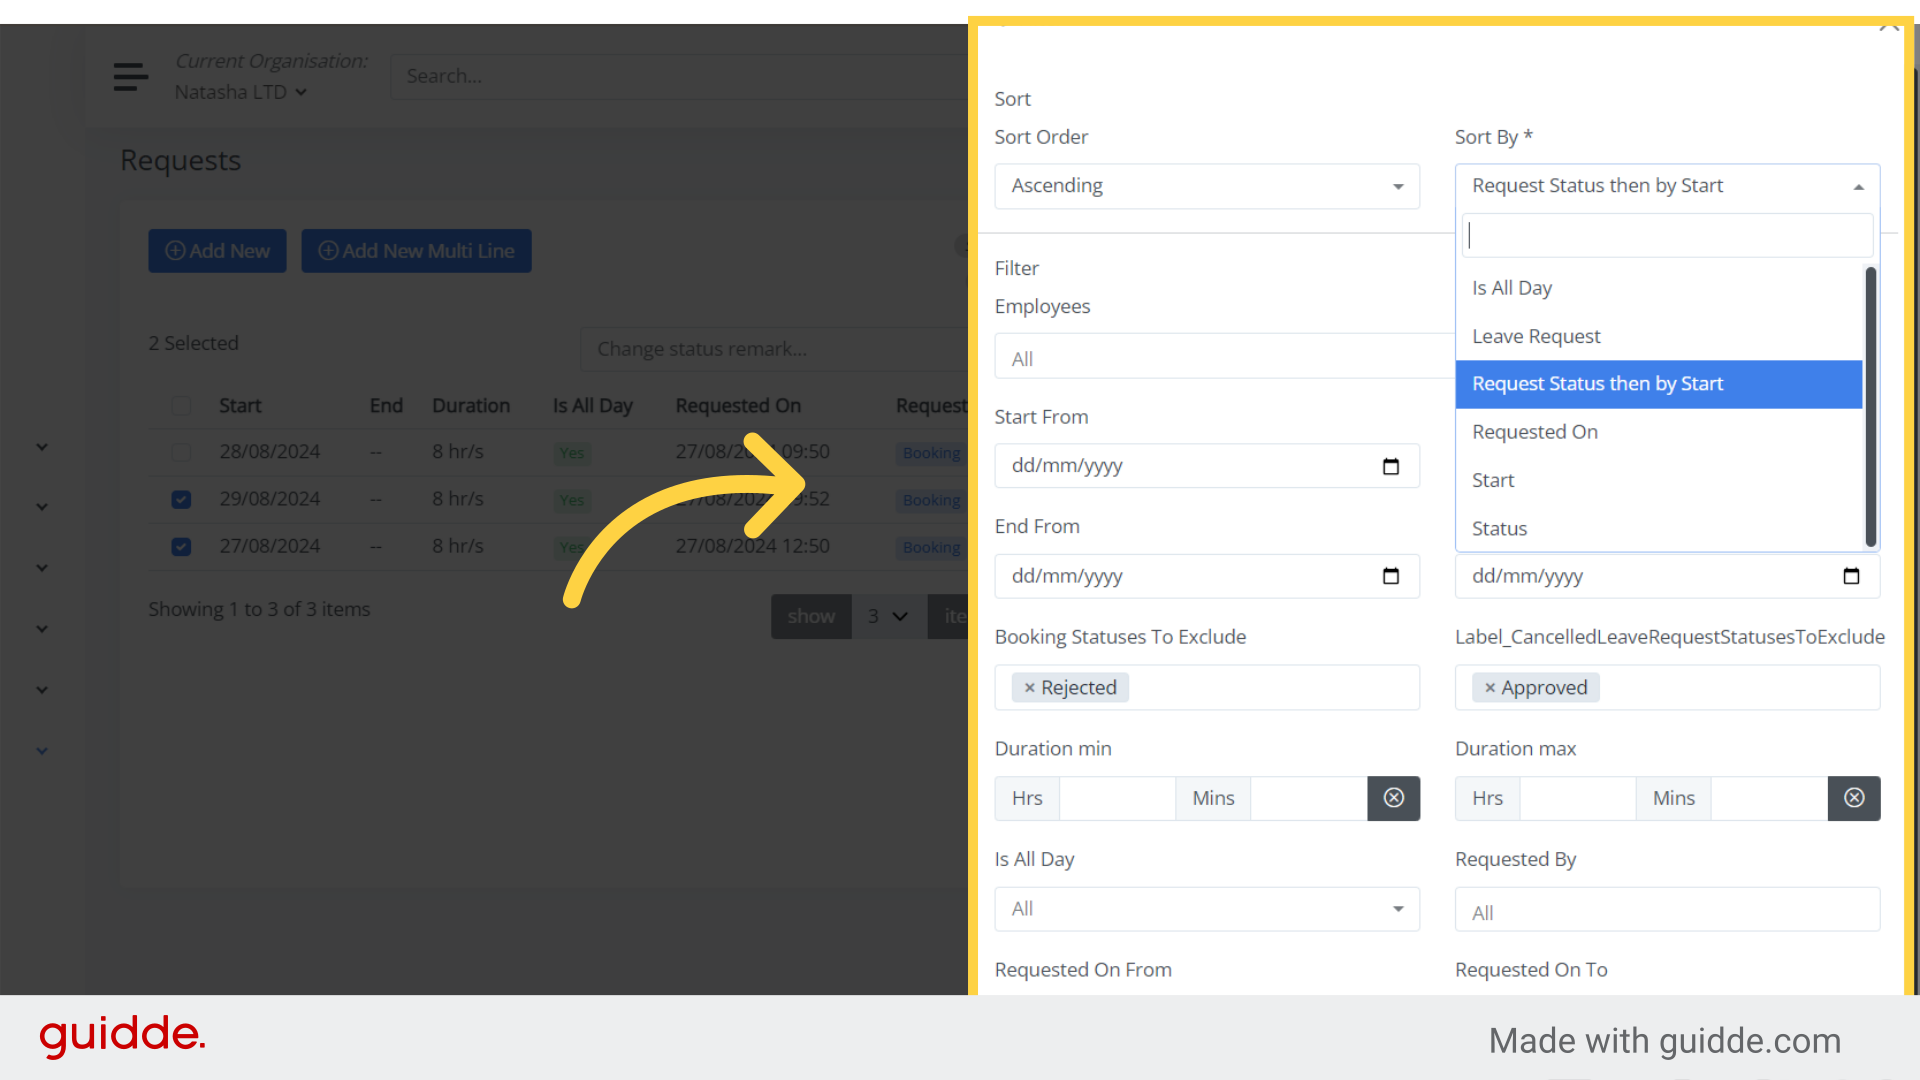
Task: Select the Start sort option
Action: tap(1659, 480)
